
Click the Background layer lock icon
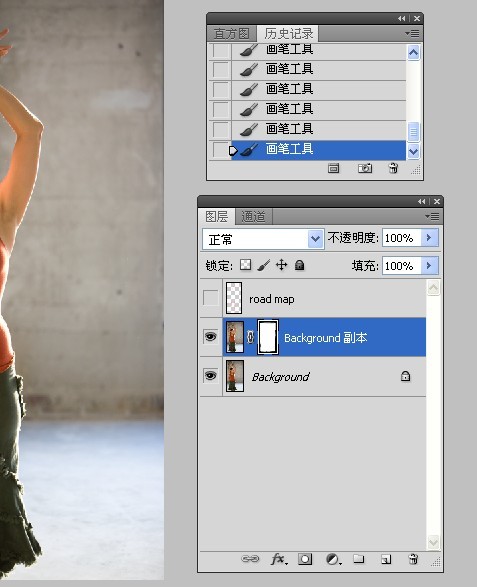click(405, 376)
